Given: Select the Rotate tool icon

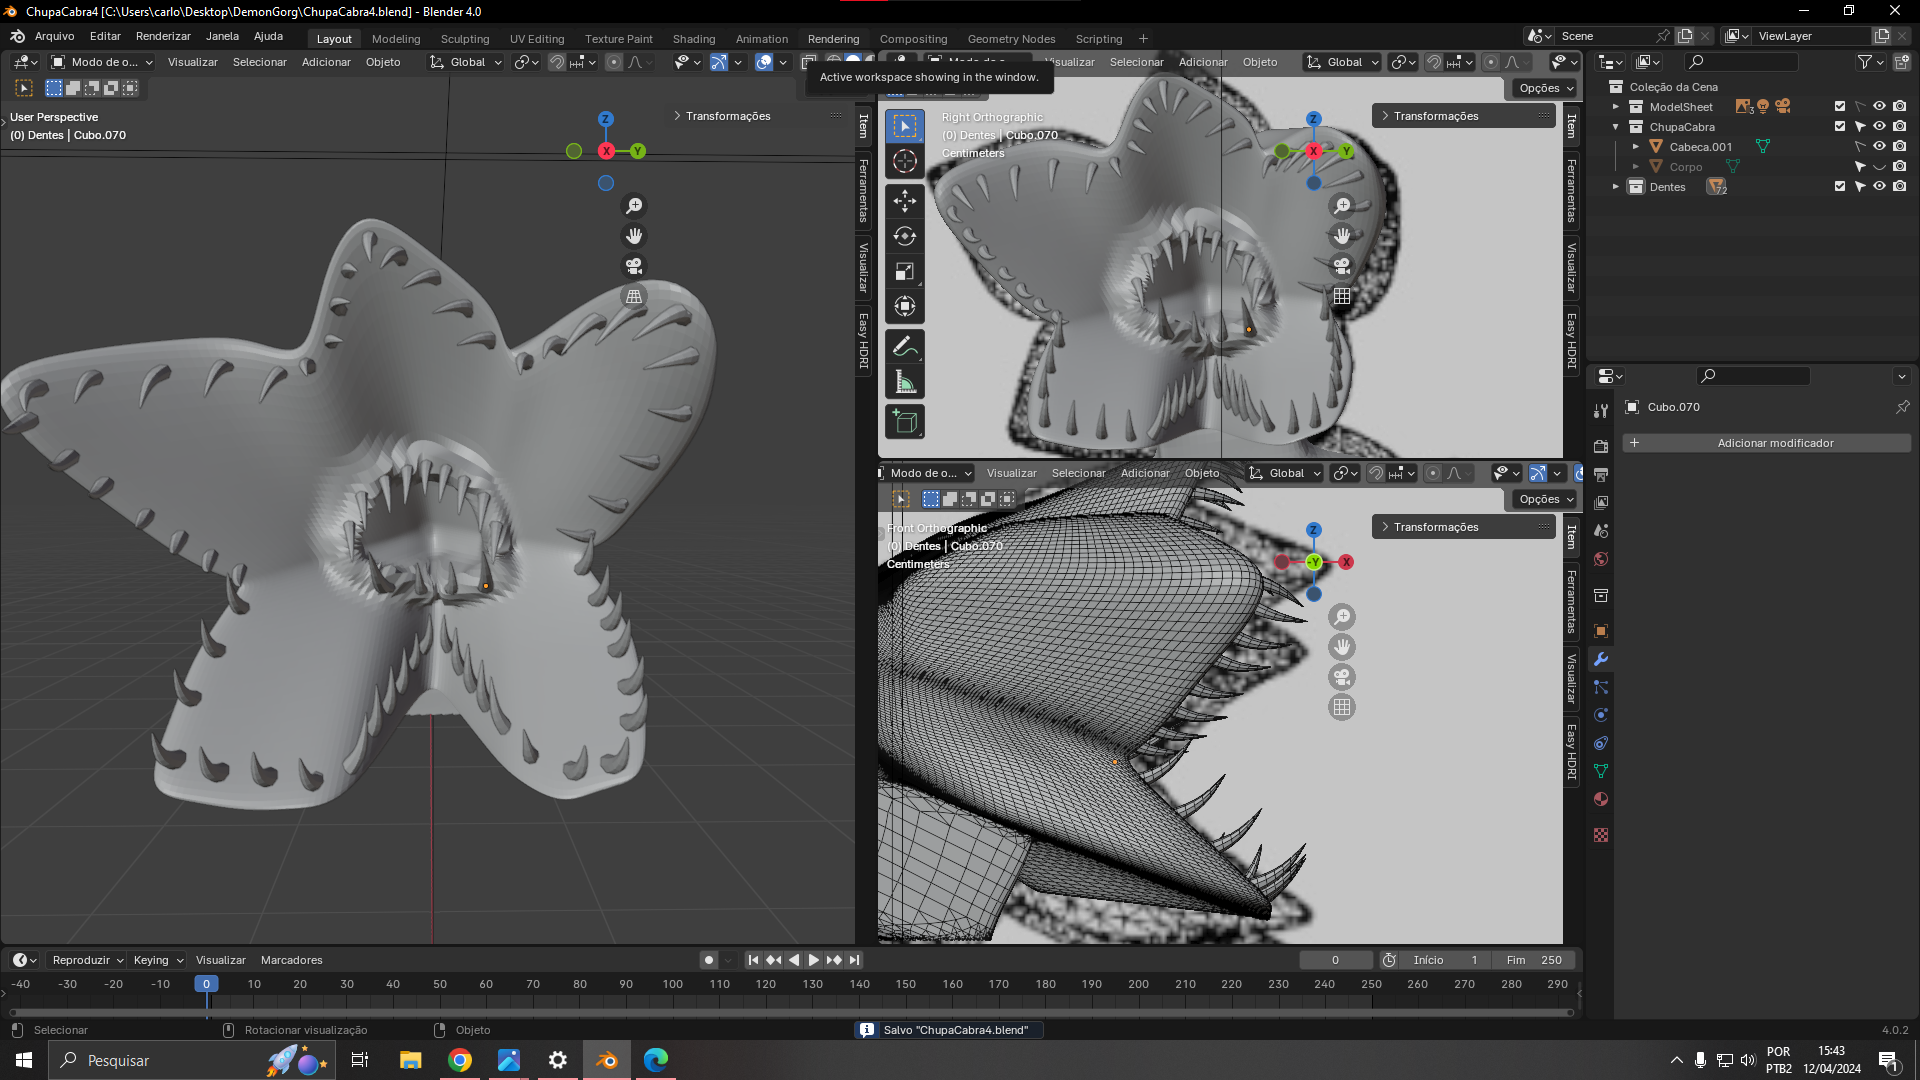Looking at the screenshot, I should click(x=904, y=236).
